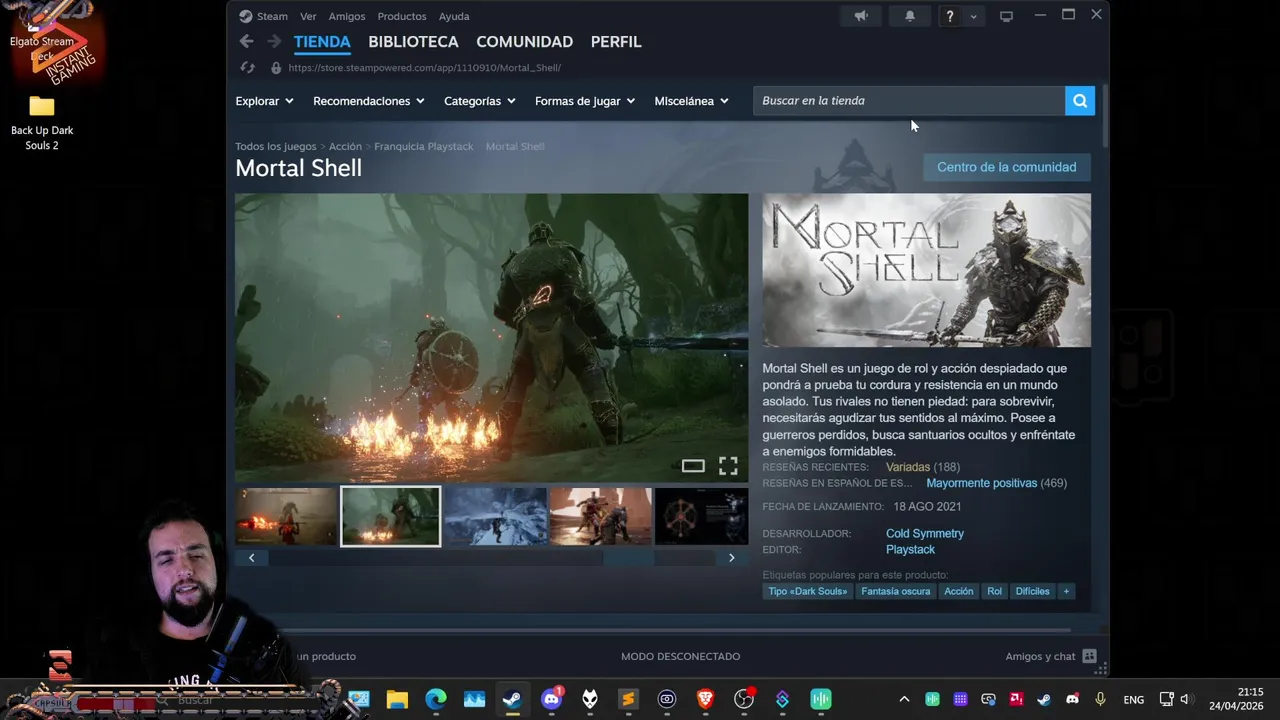Switch to the TIENDA tab
This screenshot has width=1280, height=720.
pyautogui.click(x=322, y=42)
